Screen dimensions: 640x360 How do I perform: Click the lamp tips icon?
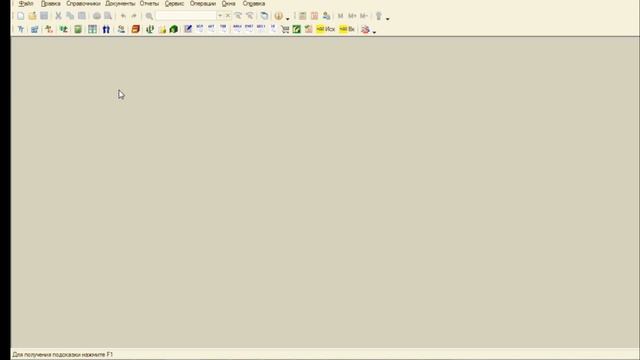(379, 16)
